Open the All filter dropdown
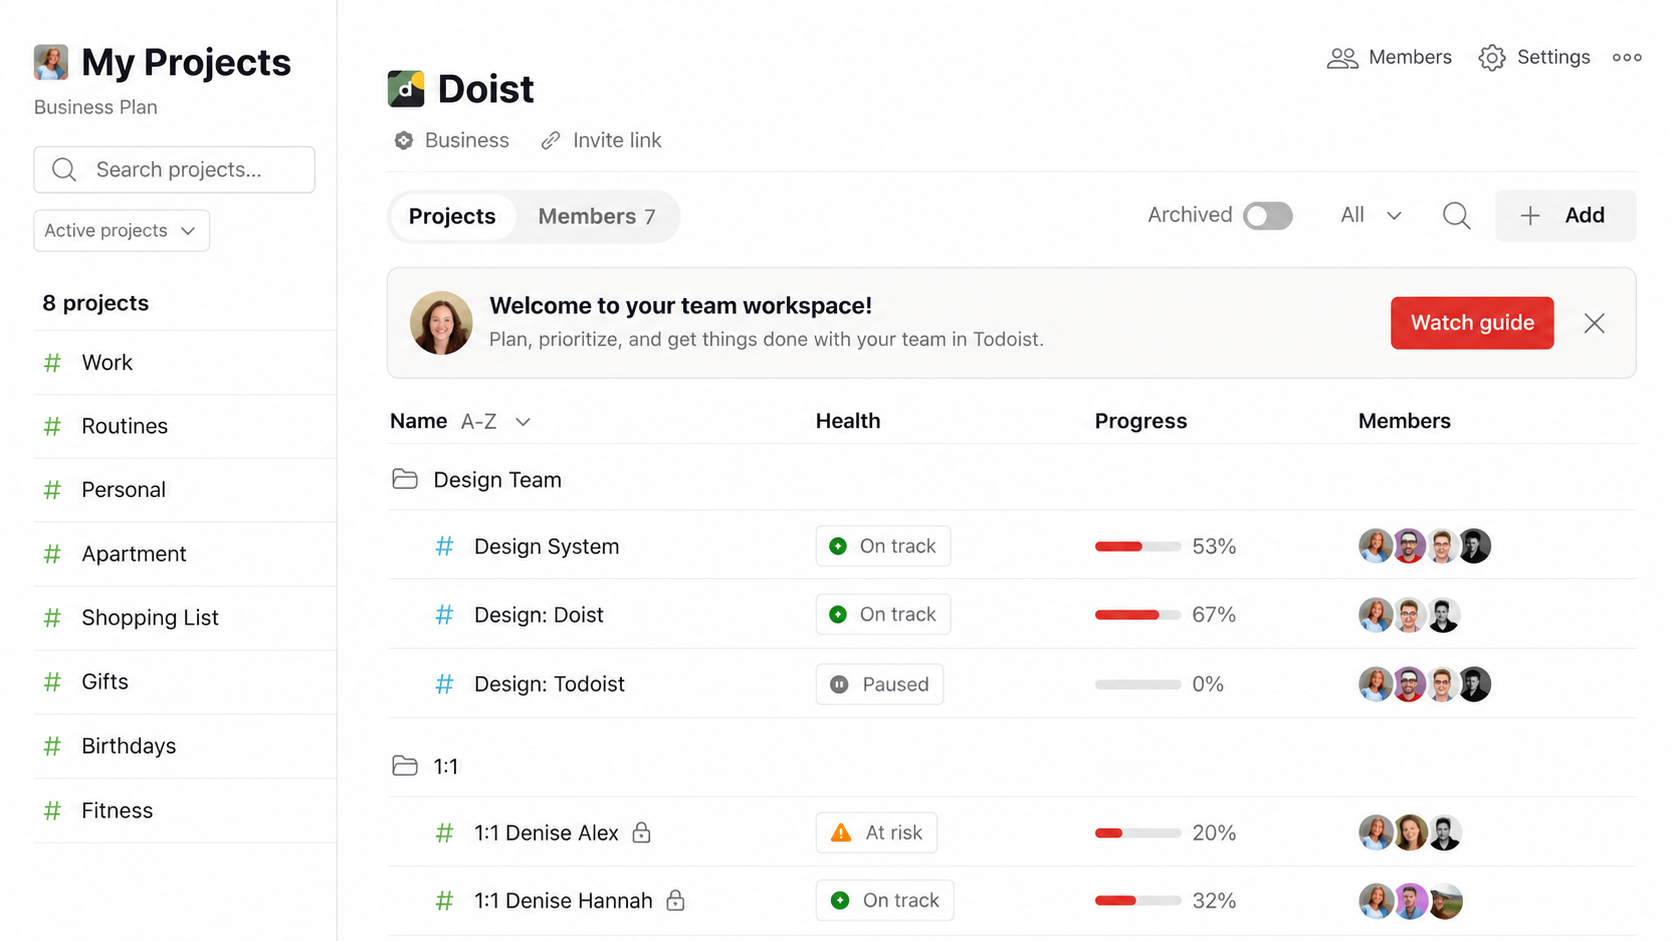 click(x=1371, y=215)
